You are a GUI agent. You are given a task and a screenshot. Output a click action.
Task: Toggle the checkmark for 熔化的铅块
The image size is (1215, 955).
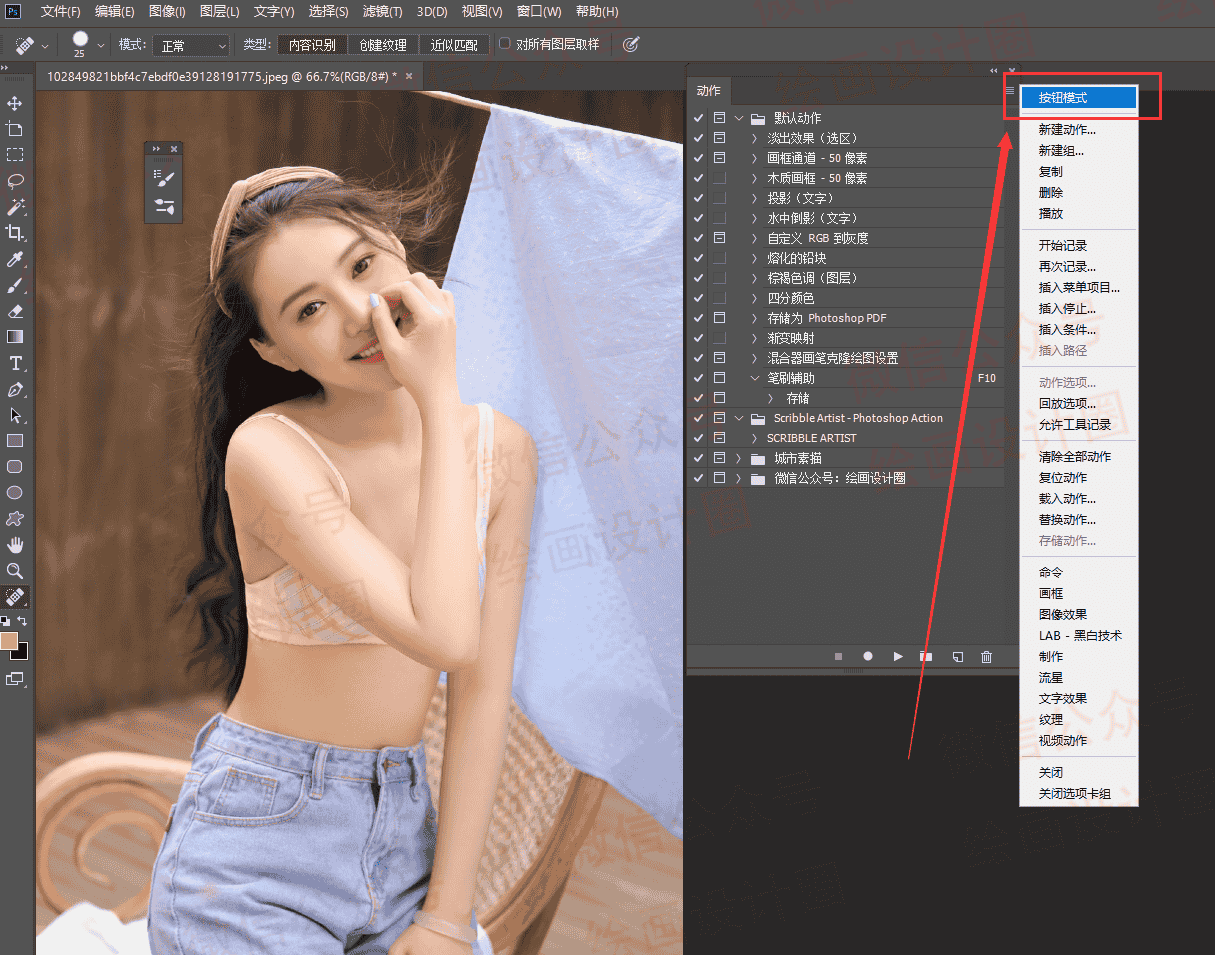point(699,258)
